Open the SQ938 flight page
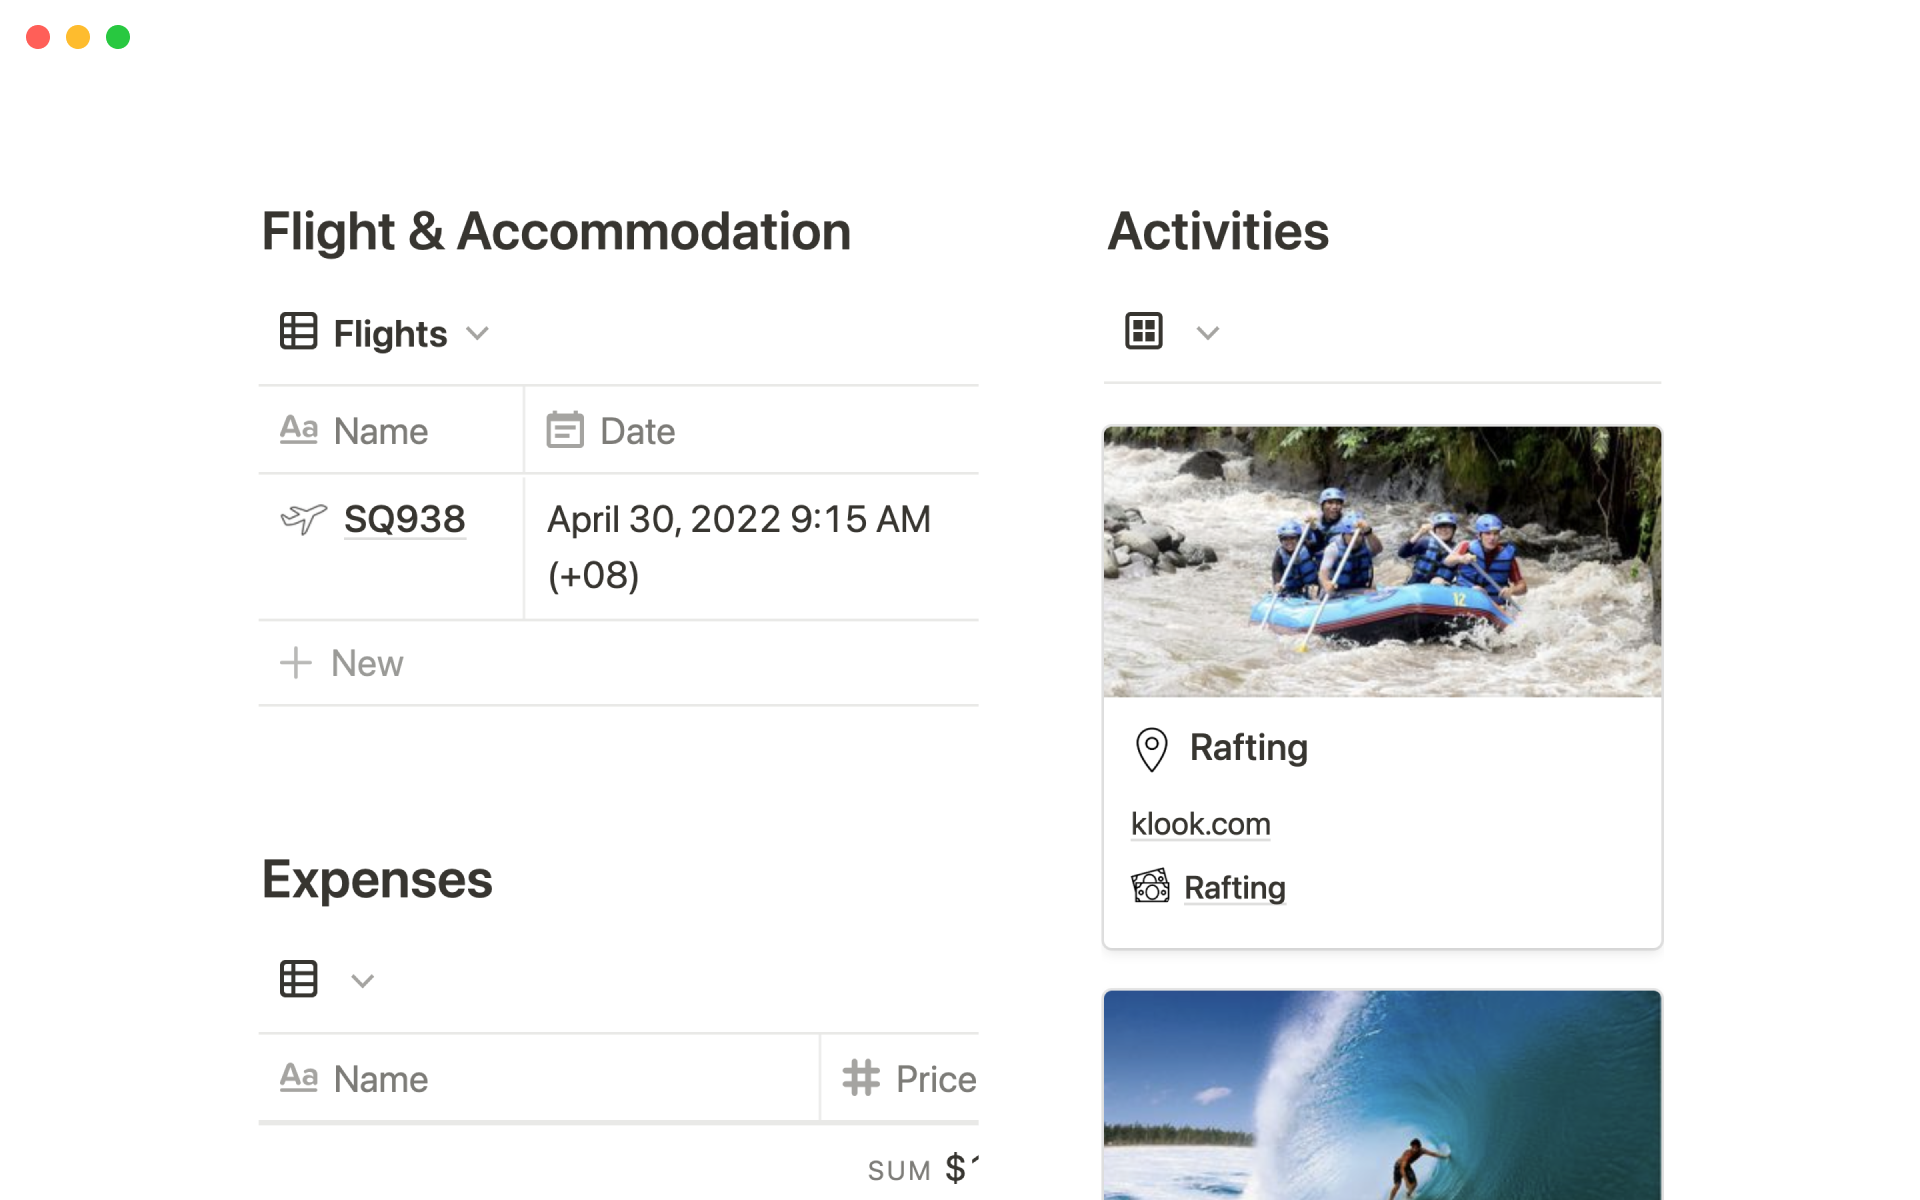The width and height of the screenshot is (1920, 1200). coord(404,519)
